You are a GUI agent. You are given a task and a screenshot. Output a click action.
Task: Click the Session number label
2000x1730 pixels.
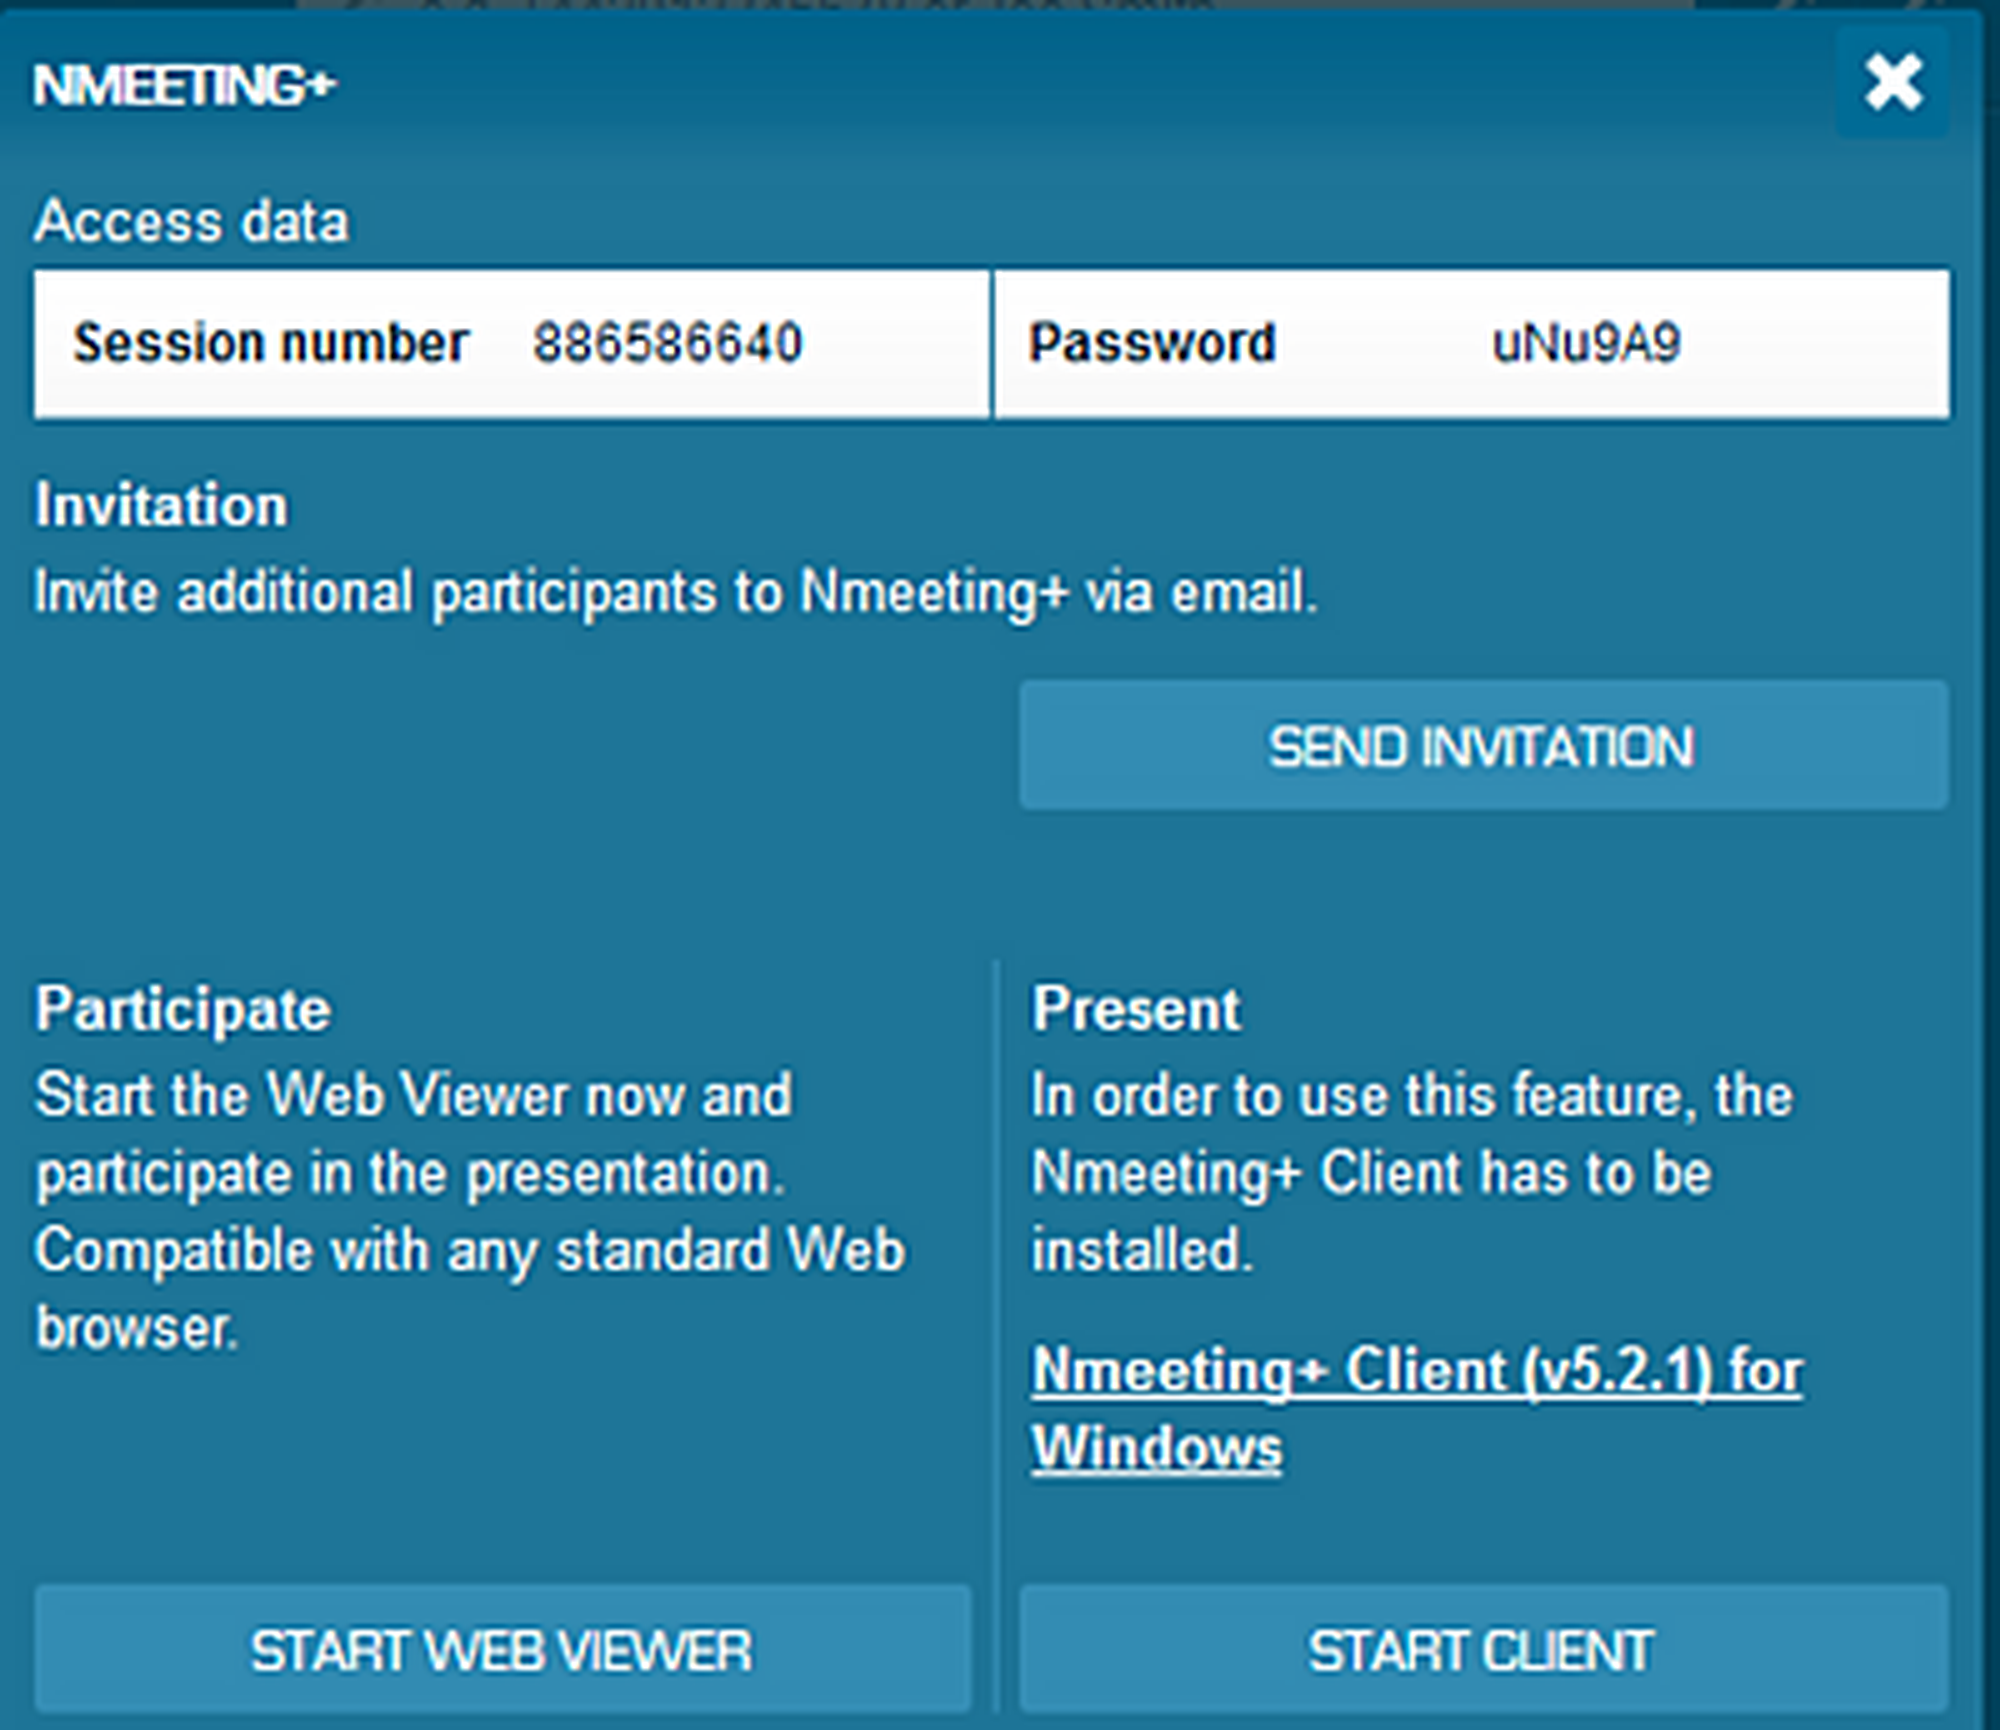tap(270, 343)
